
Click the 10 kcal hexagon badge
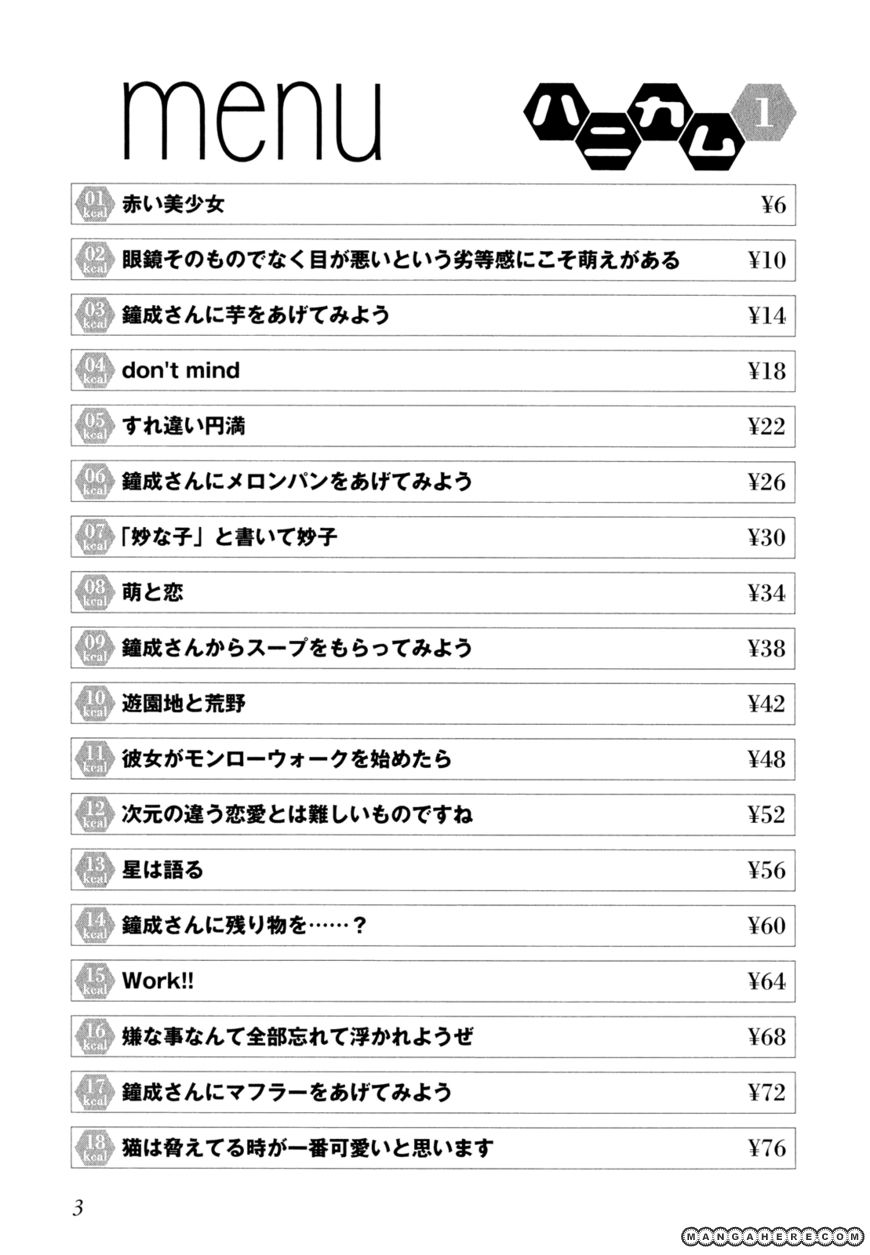95,704
